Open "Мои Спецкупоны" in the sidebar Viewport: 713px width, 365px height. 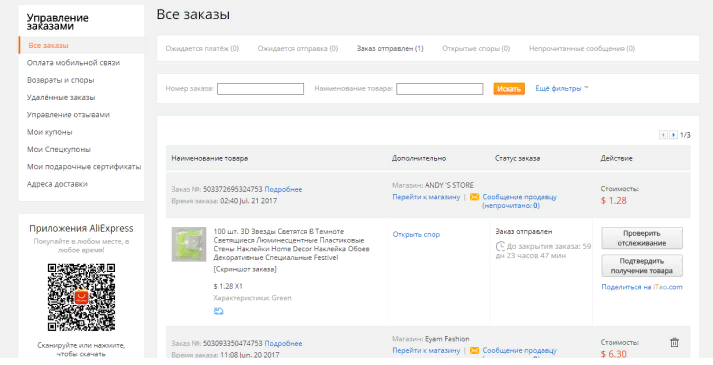[x=59, y=149]
